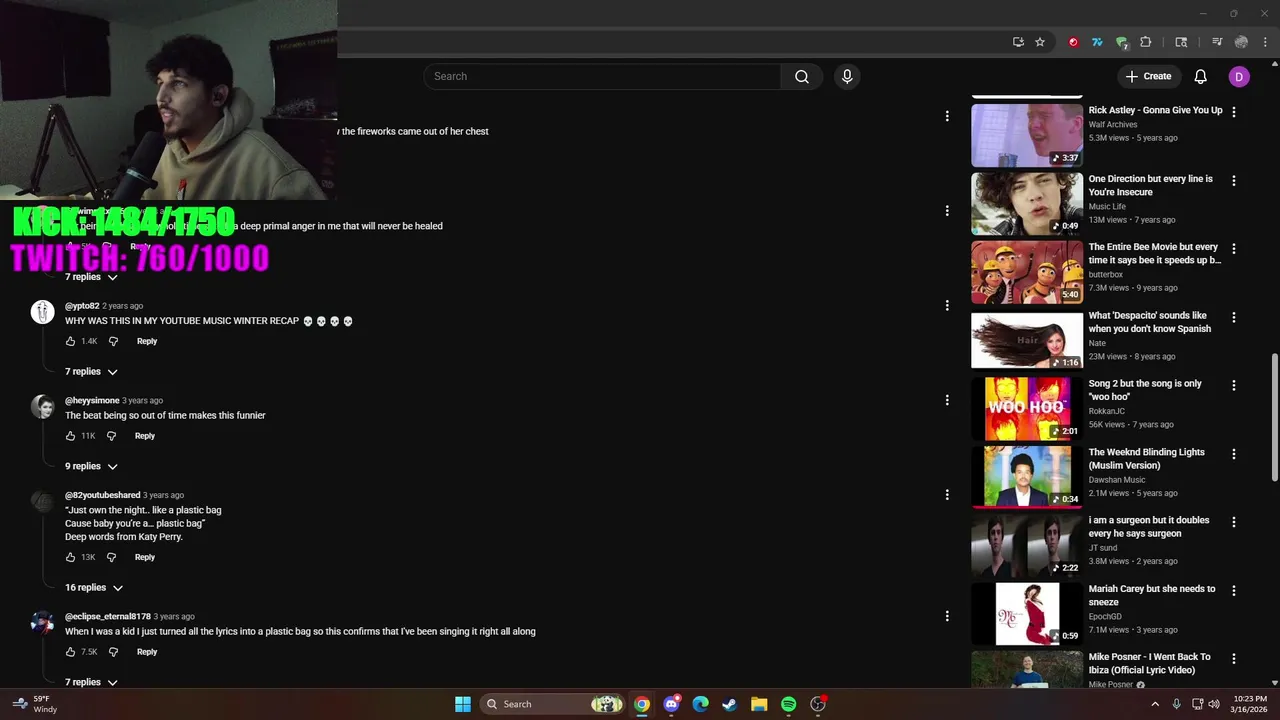Screen dimensions: 1280x720
Task: Open options for Rick Astley video
Action: 1233,112
